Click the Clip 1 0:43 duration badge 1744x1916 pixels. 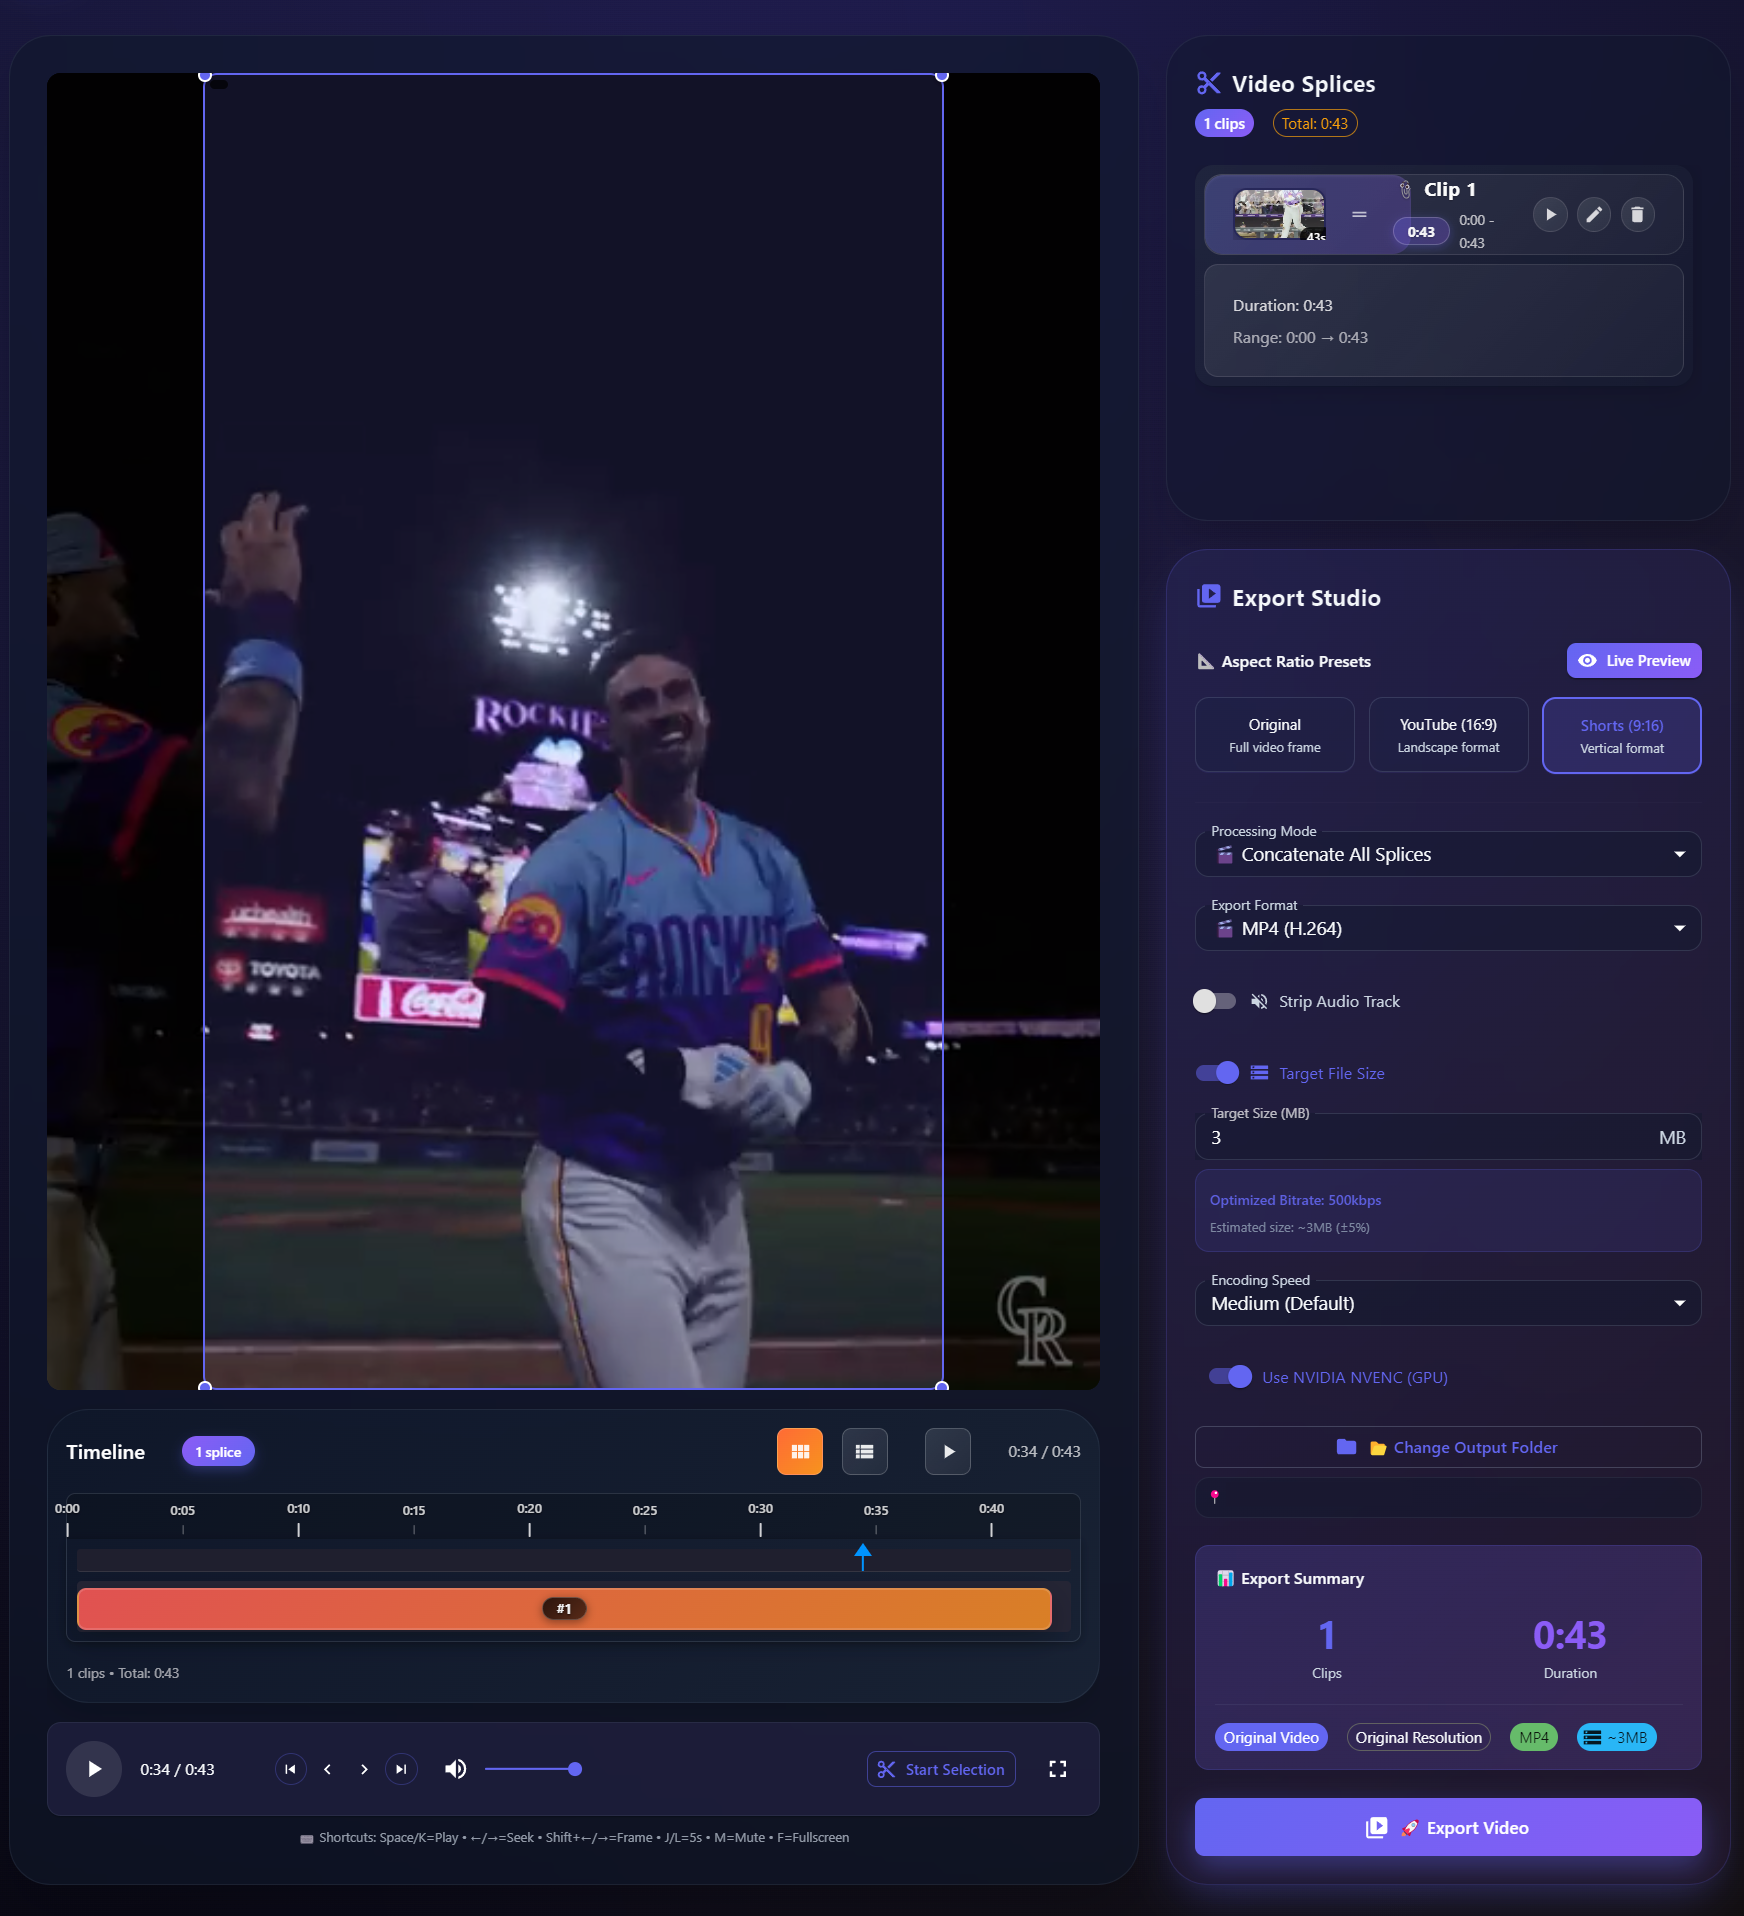(1421, 232)
